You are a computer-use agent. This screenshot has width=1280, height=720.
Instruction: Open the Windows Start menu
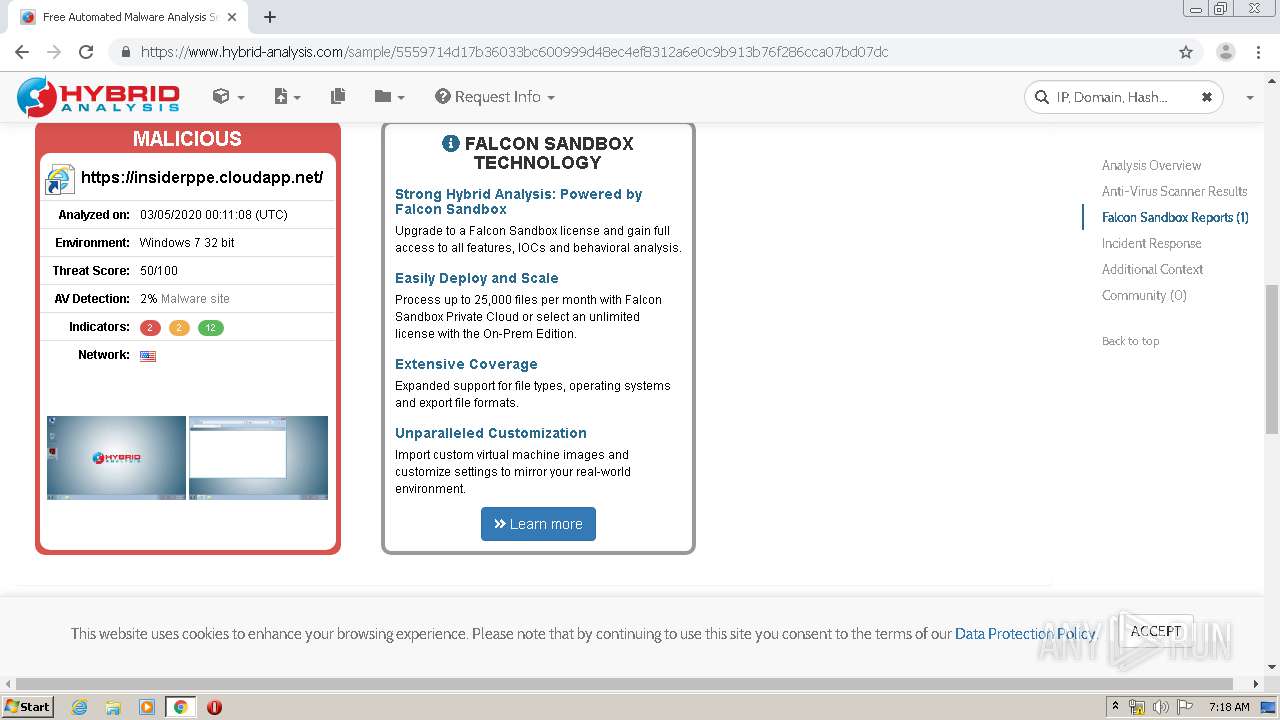pyautogui.click(x=27, y=706)
